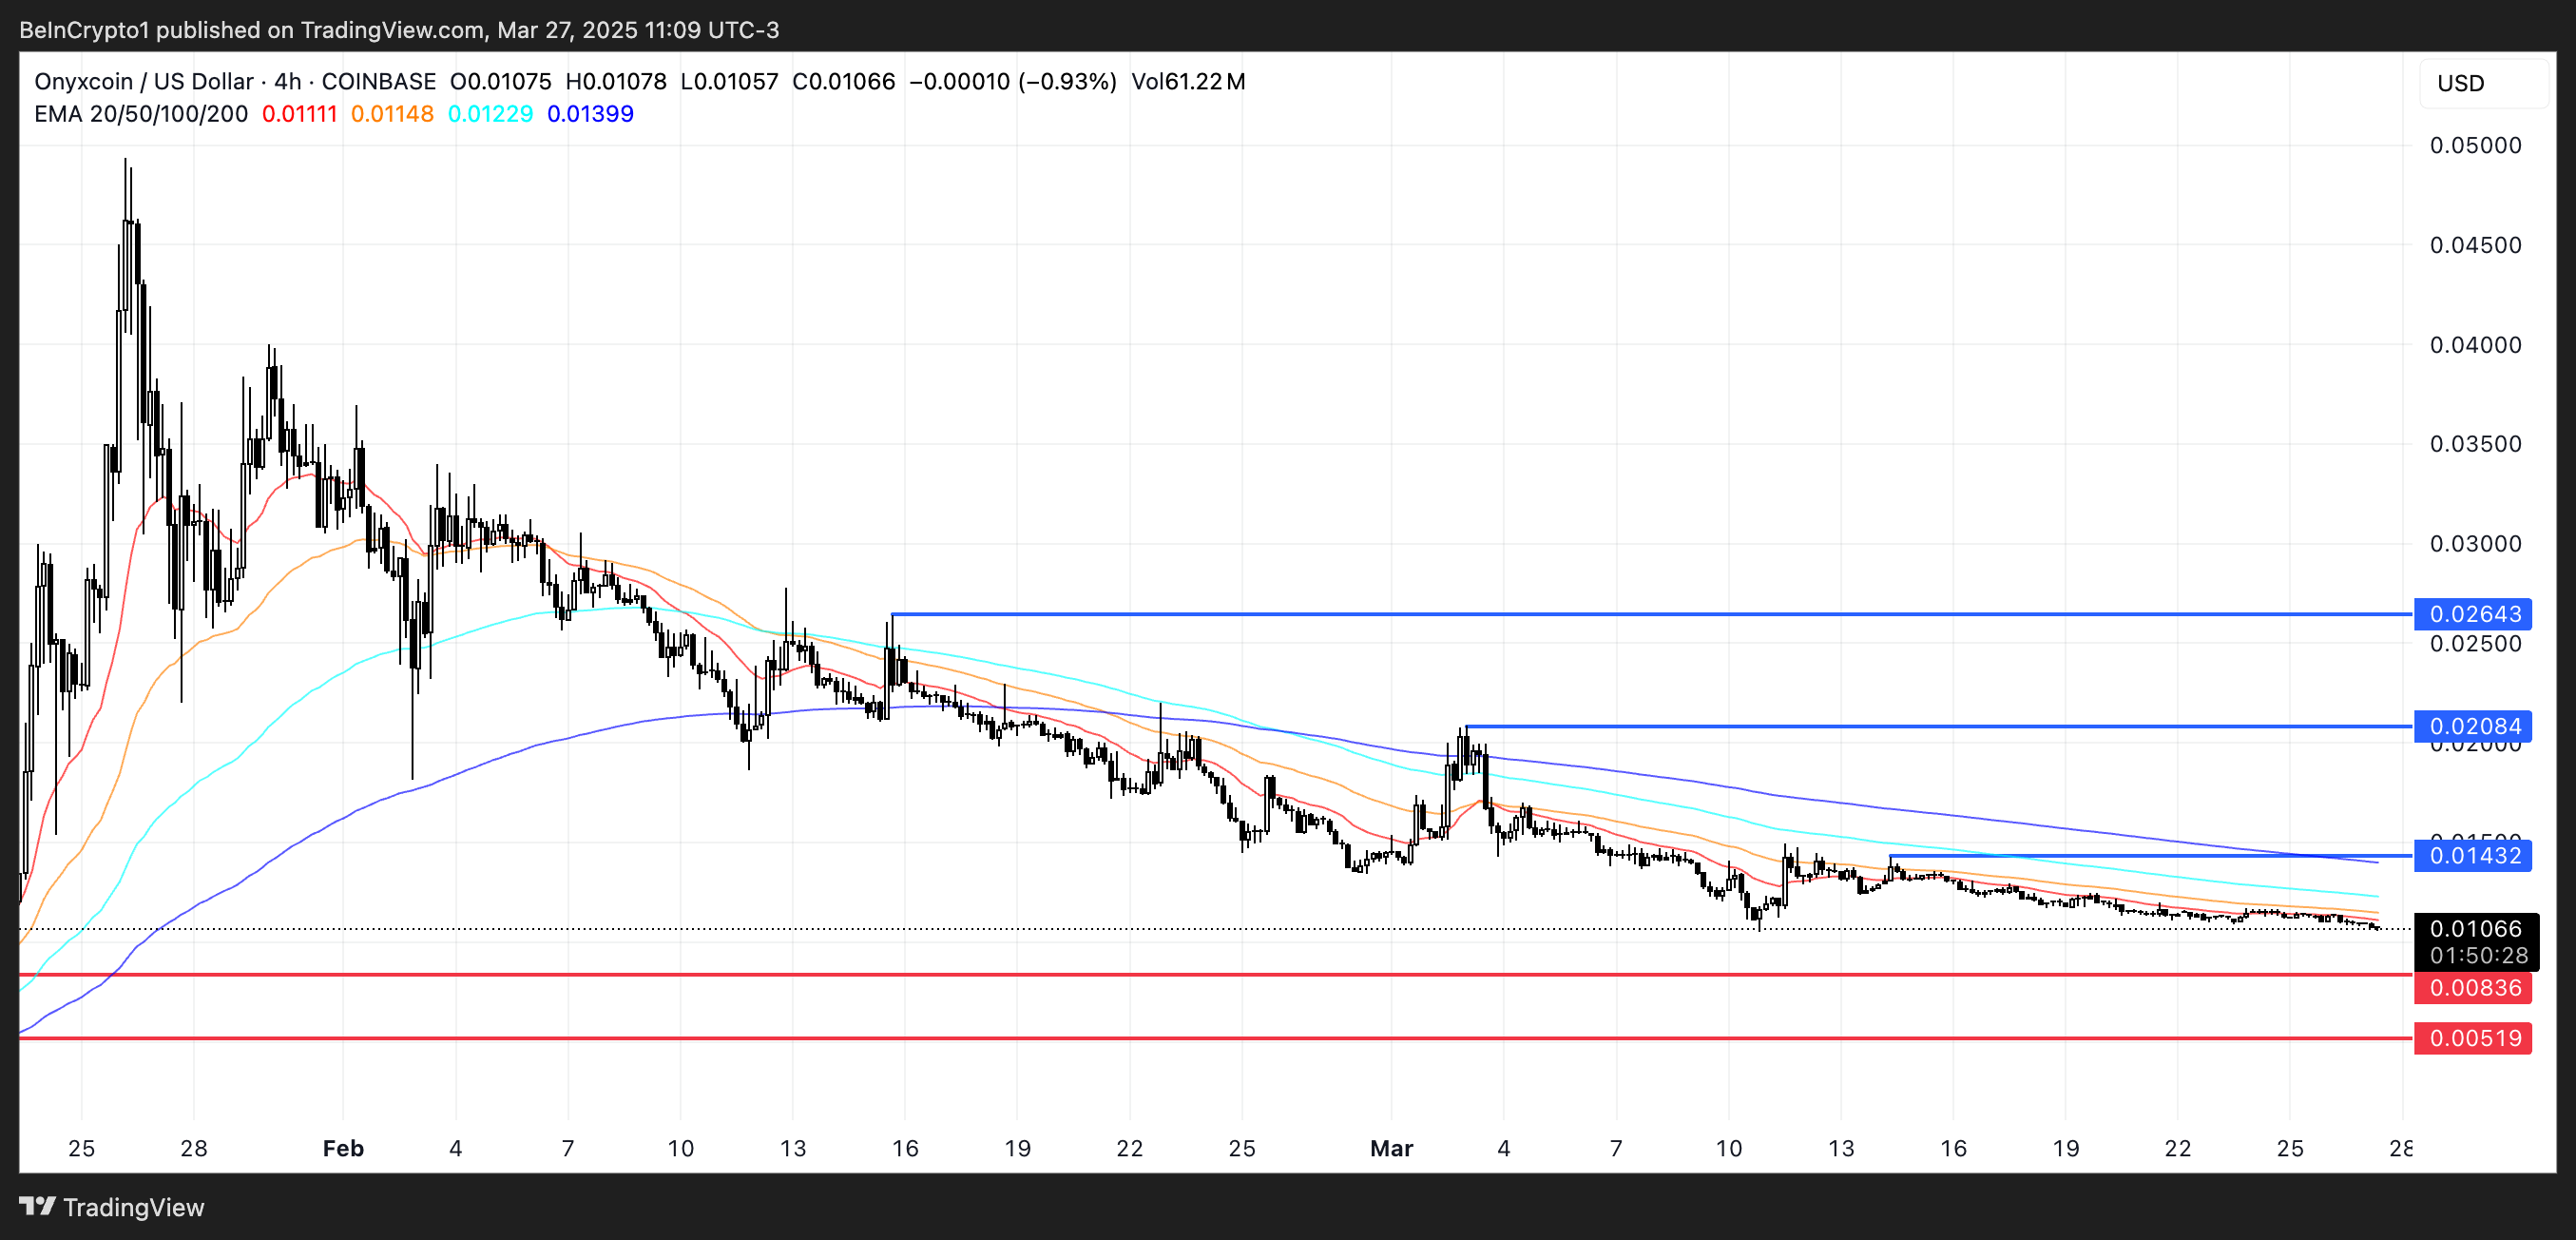Select the EMA 20/50/100/200 indicator legend
This screenshot has width=2576, height=1240.
pyautogui.click(x=141, y=114)
